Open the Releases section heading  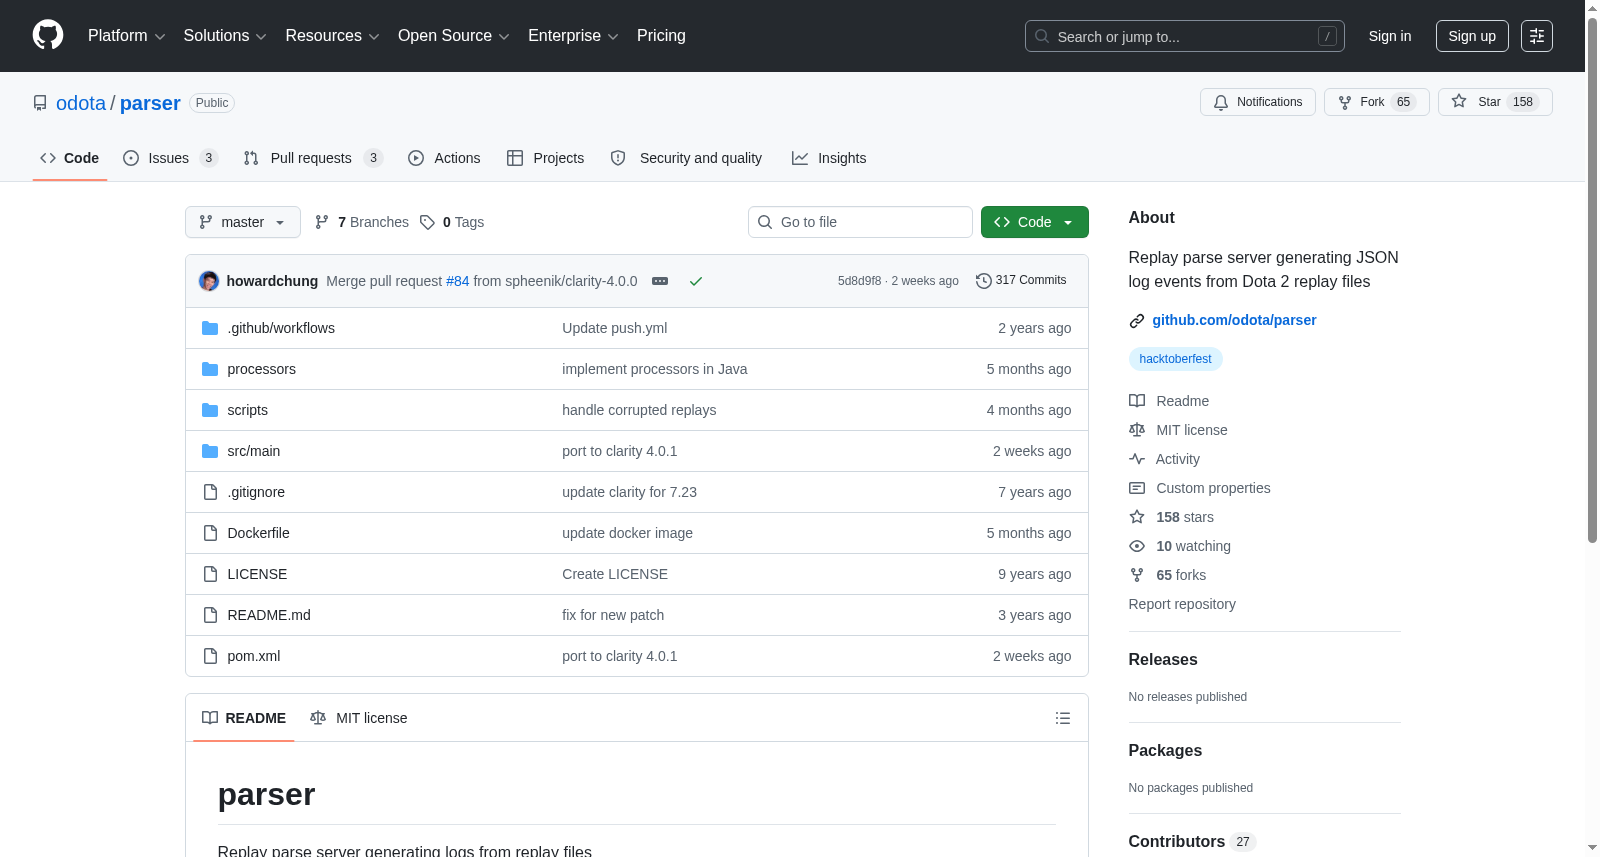(1163, 660)
